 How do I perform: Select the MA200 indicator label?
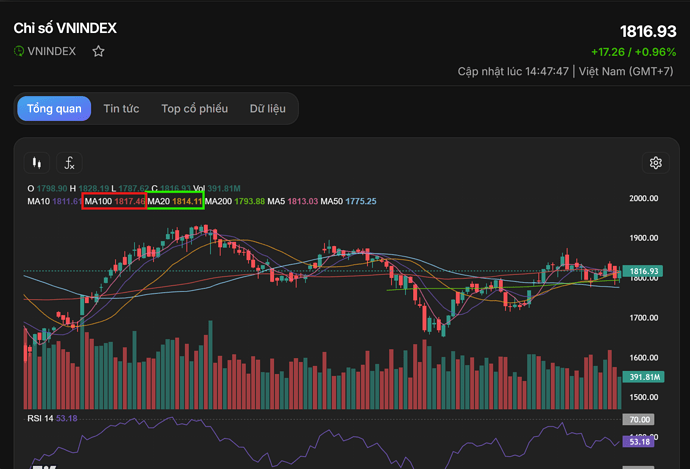pos(218,202)
